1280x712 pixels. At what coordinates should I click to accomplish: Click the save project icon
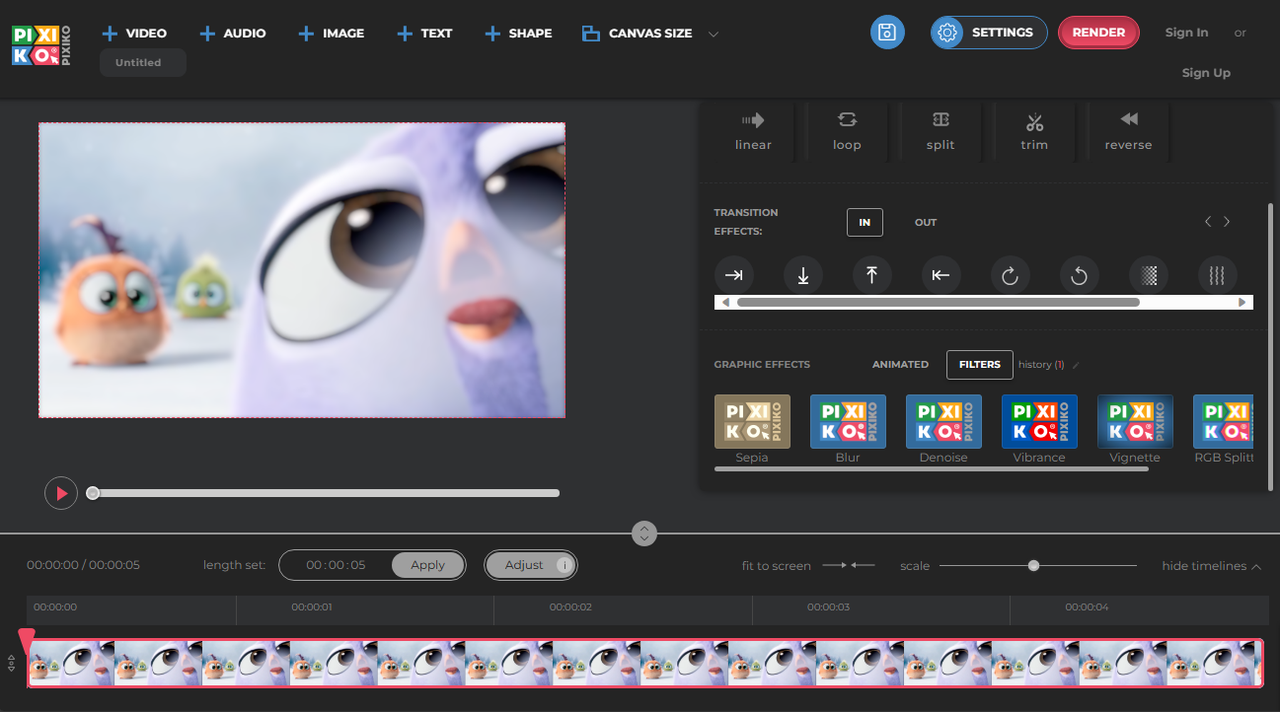tap(887, 32)
